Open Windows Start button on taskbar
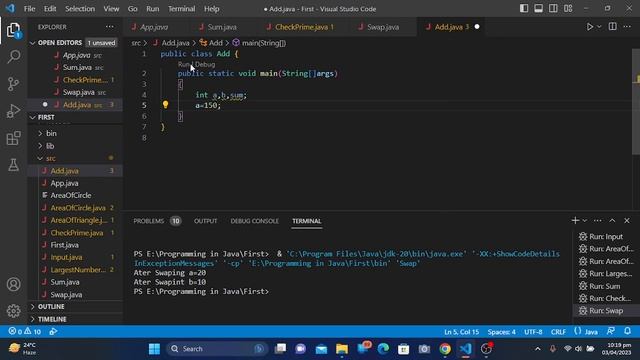640x360 pixels. [154, 349]
